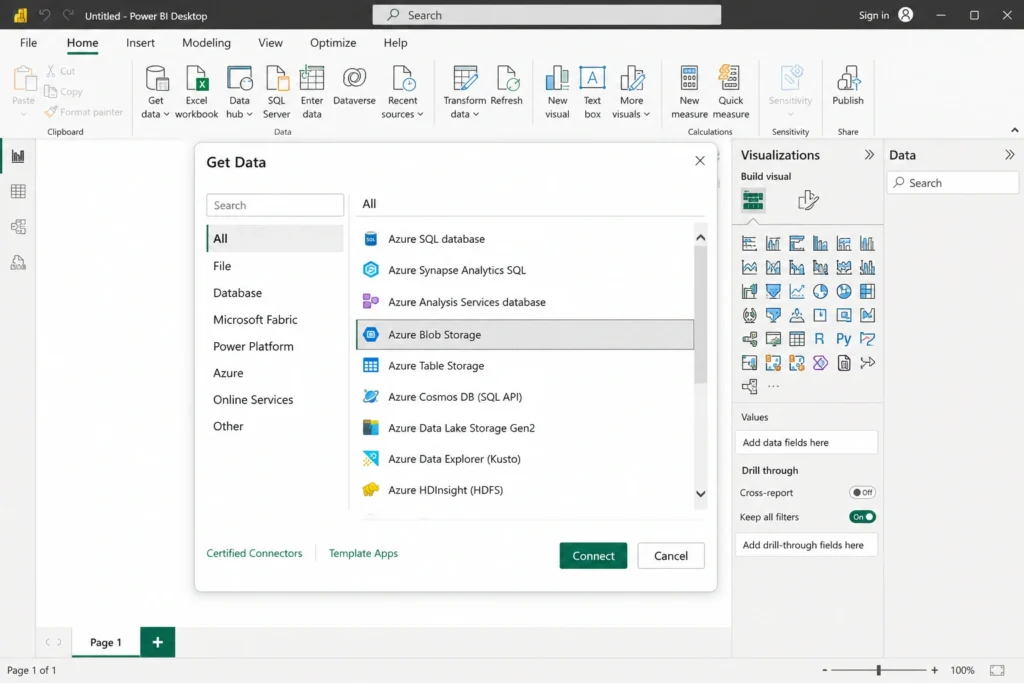Collapse the Data pane
The image size is (1024, 683).
click(1009, 155)
